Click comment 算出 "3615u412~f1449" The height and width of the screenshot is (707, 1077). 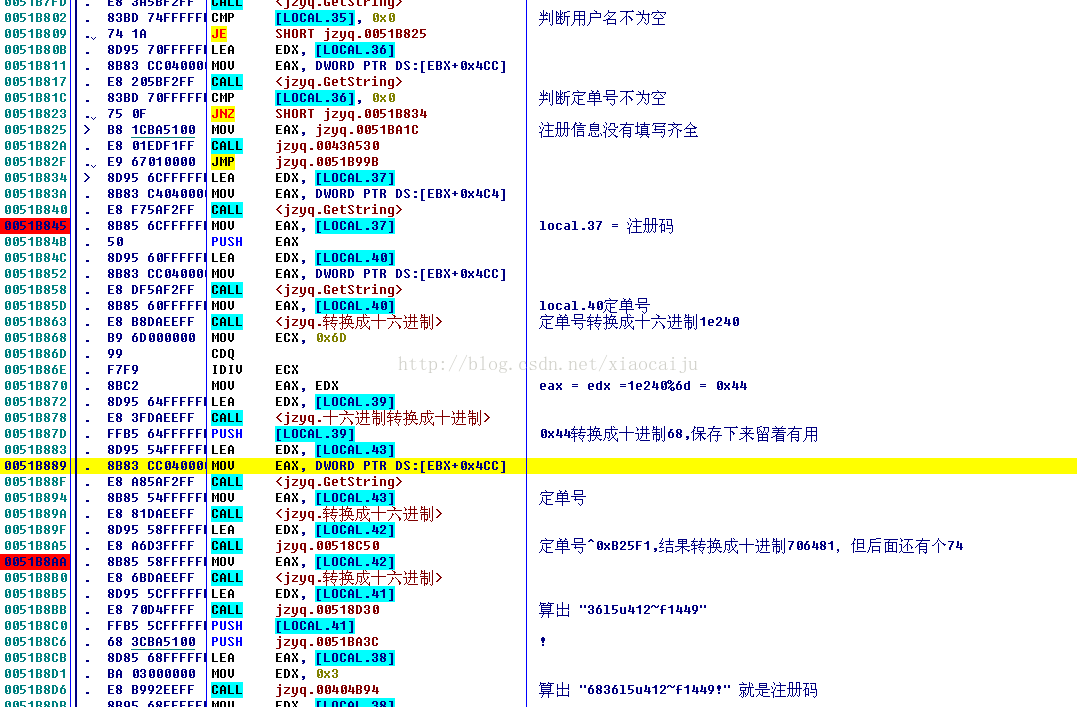pyautogui.click(x=622, y=609)
